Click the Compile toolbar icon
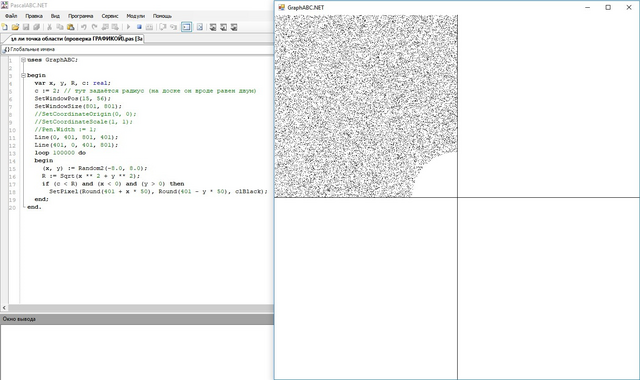Screen dimensions: 640x380 click(149, 27)
